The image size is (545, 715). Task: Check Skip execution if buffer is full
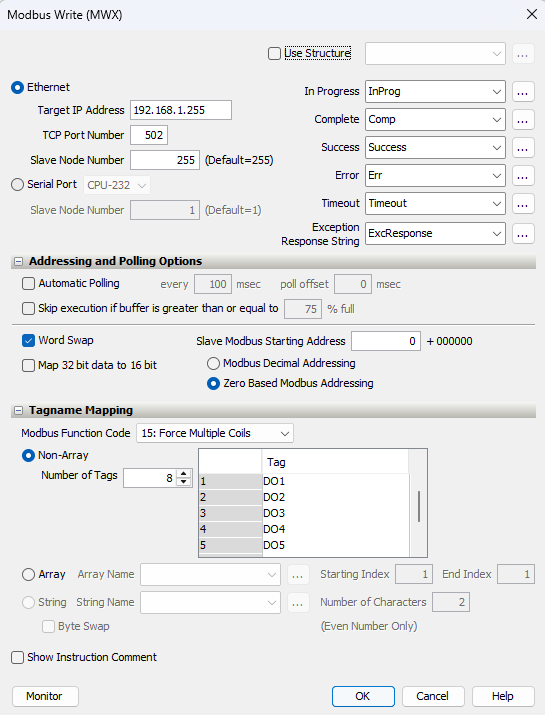tap(28, 309)
